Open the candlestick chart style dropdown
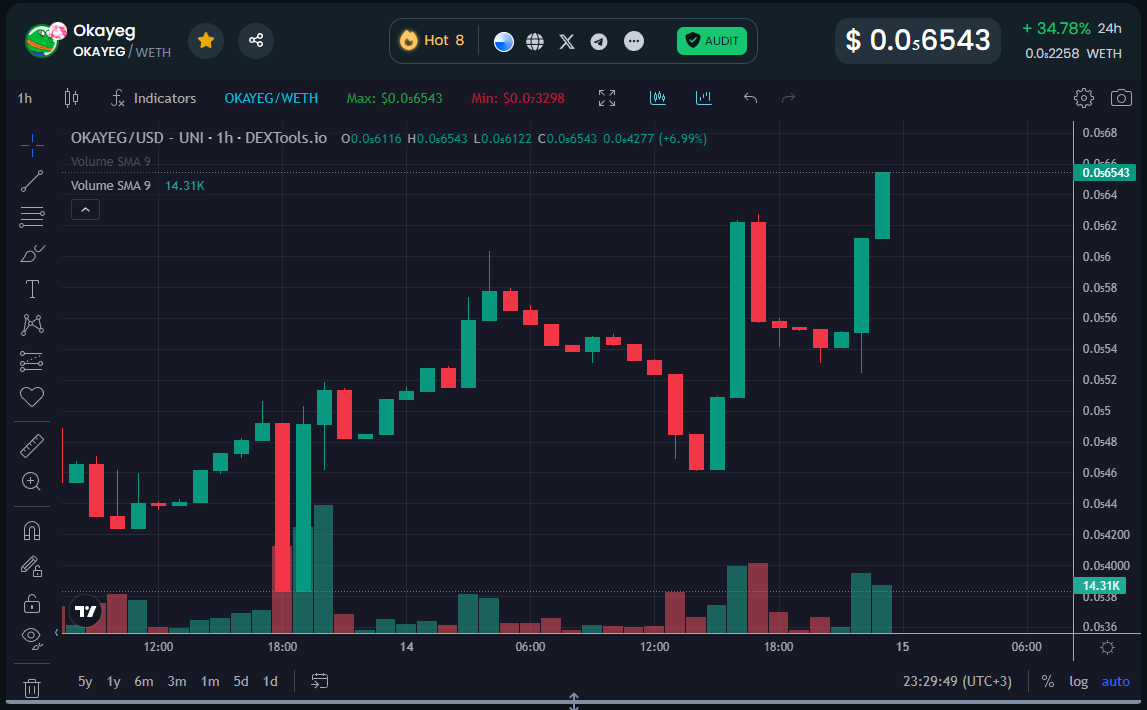The width and height of the screenshot is (1147, 710). pos(71,98)
